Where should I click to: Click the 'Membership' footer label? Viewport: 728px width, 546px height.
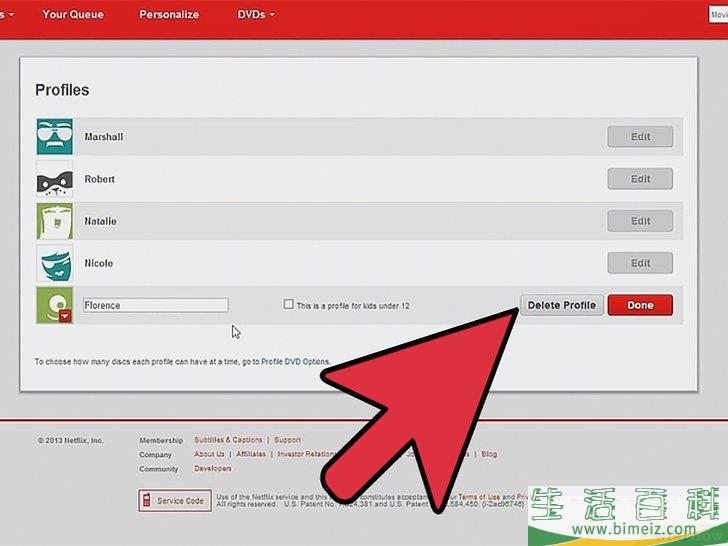coord(161,440)
